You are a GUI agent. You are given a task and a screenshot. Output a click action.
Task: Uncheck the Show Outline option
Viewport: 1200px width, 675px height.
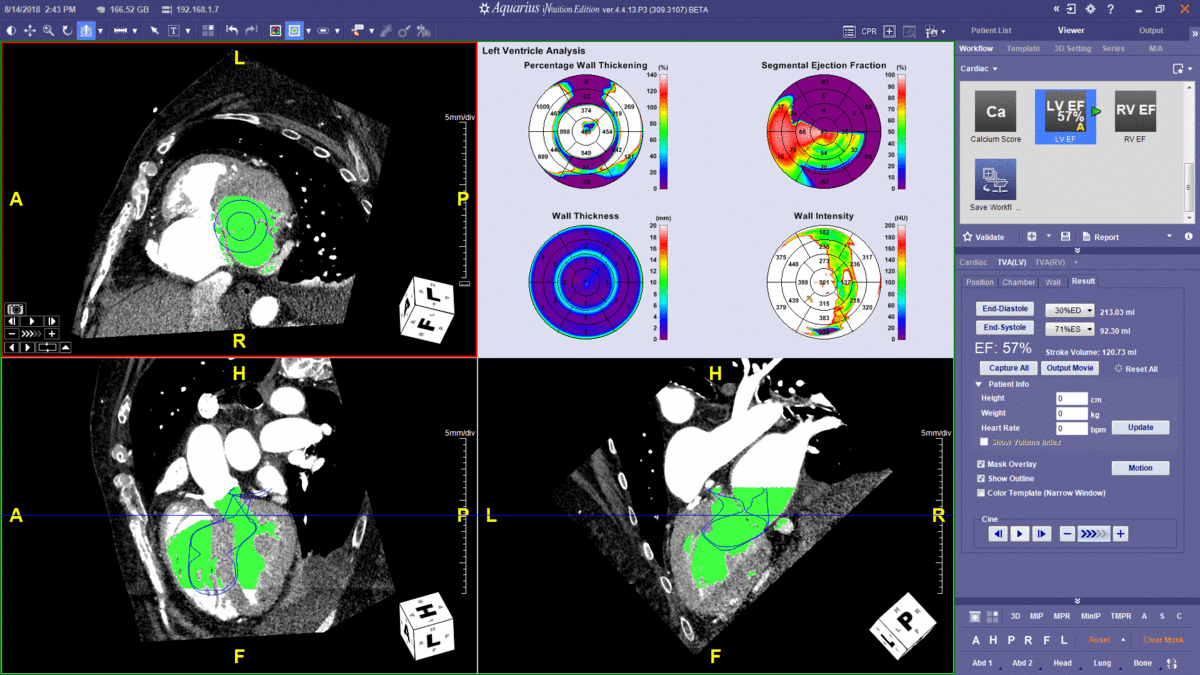click(980, 478)
